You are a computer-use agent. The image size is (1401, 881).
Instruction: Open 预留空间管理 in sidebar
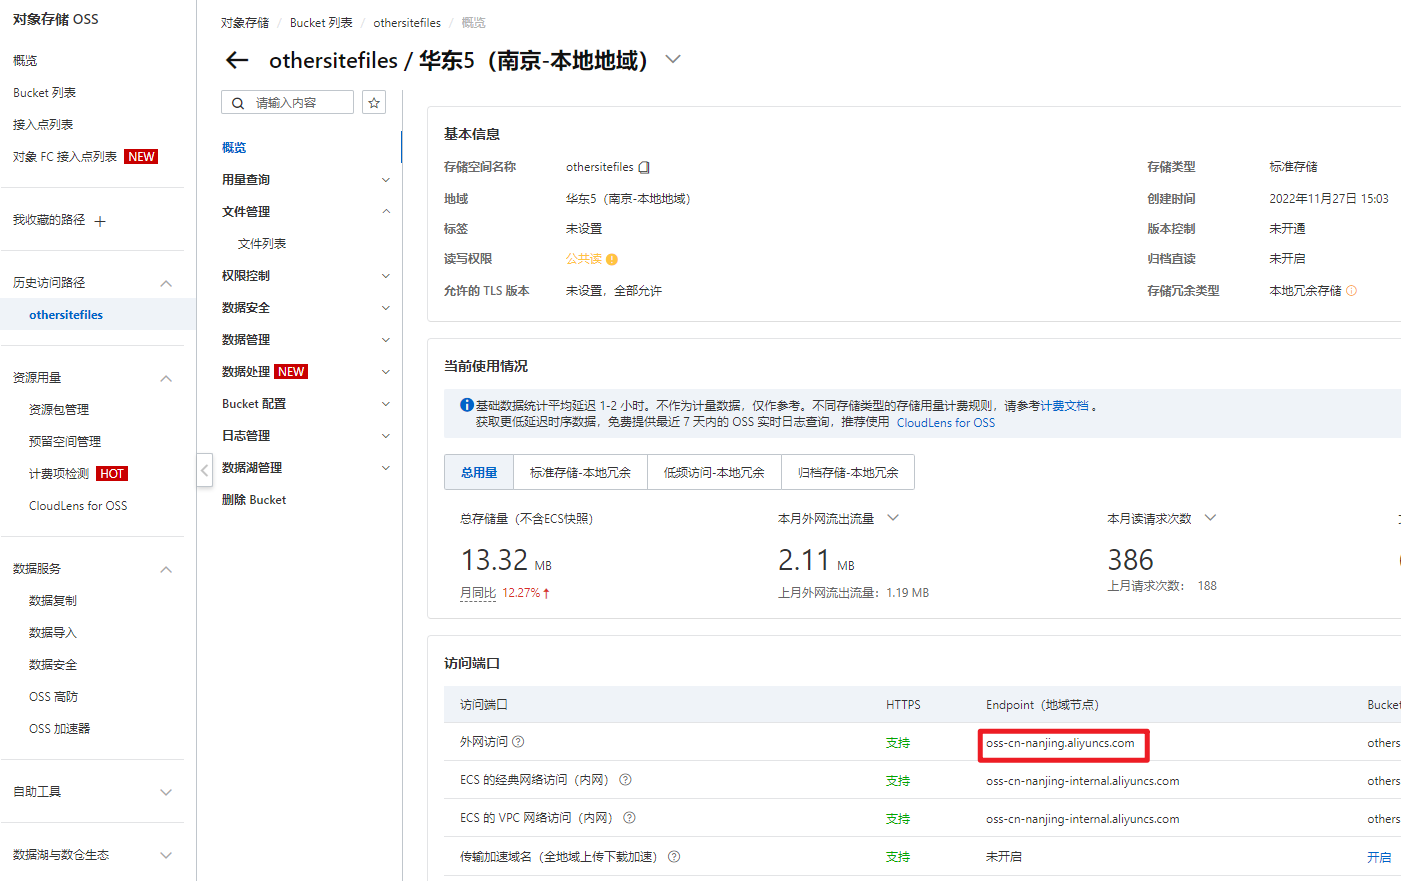pyautogui.click(x=65, y=442)
